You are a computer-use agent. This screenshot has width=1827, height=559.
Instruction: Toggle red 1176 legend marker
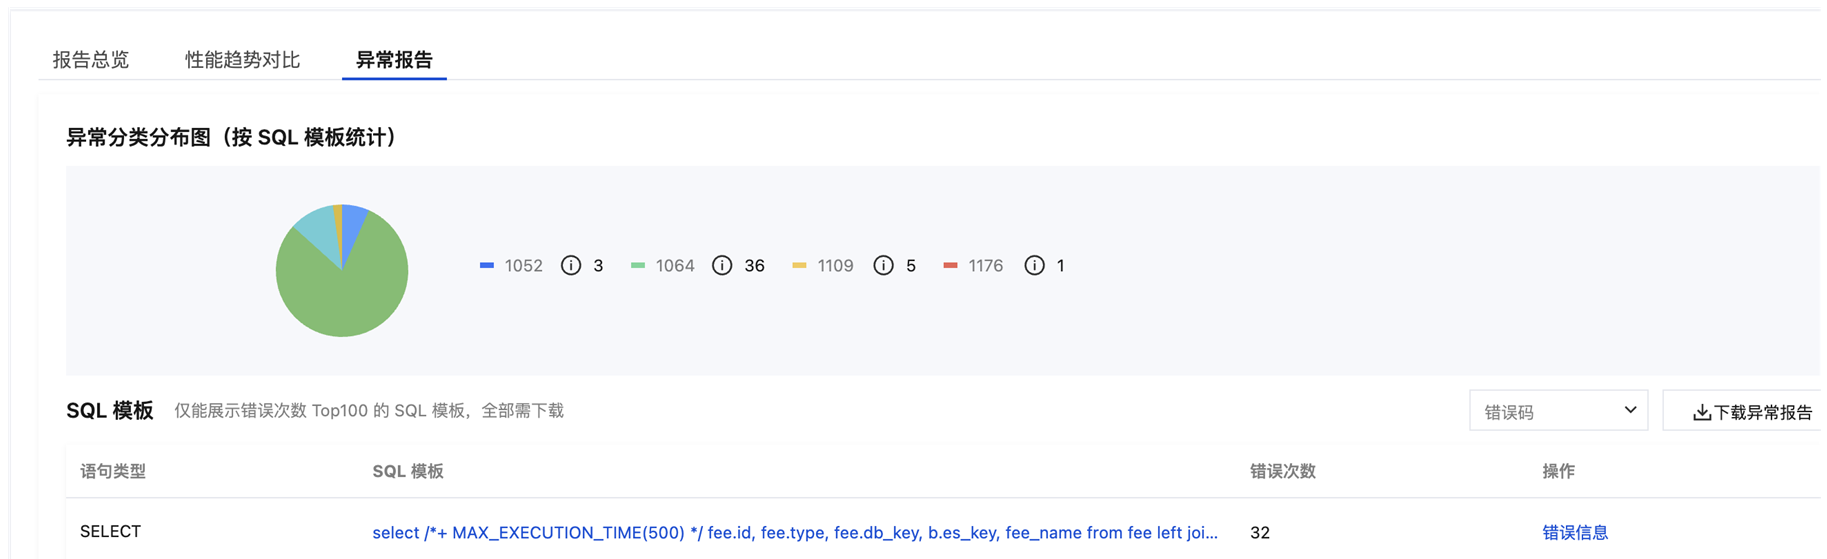click(950, 265)
